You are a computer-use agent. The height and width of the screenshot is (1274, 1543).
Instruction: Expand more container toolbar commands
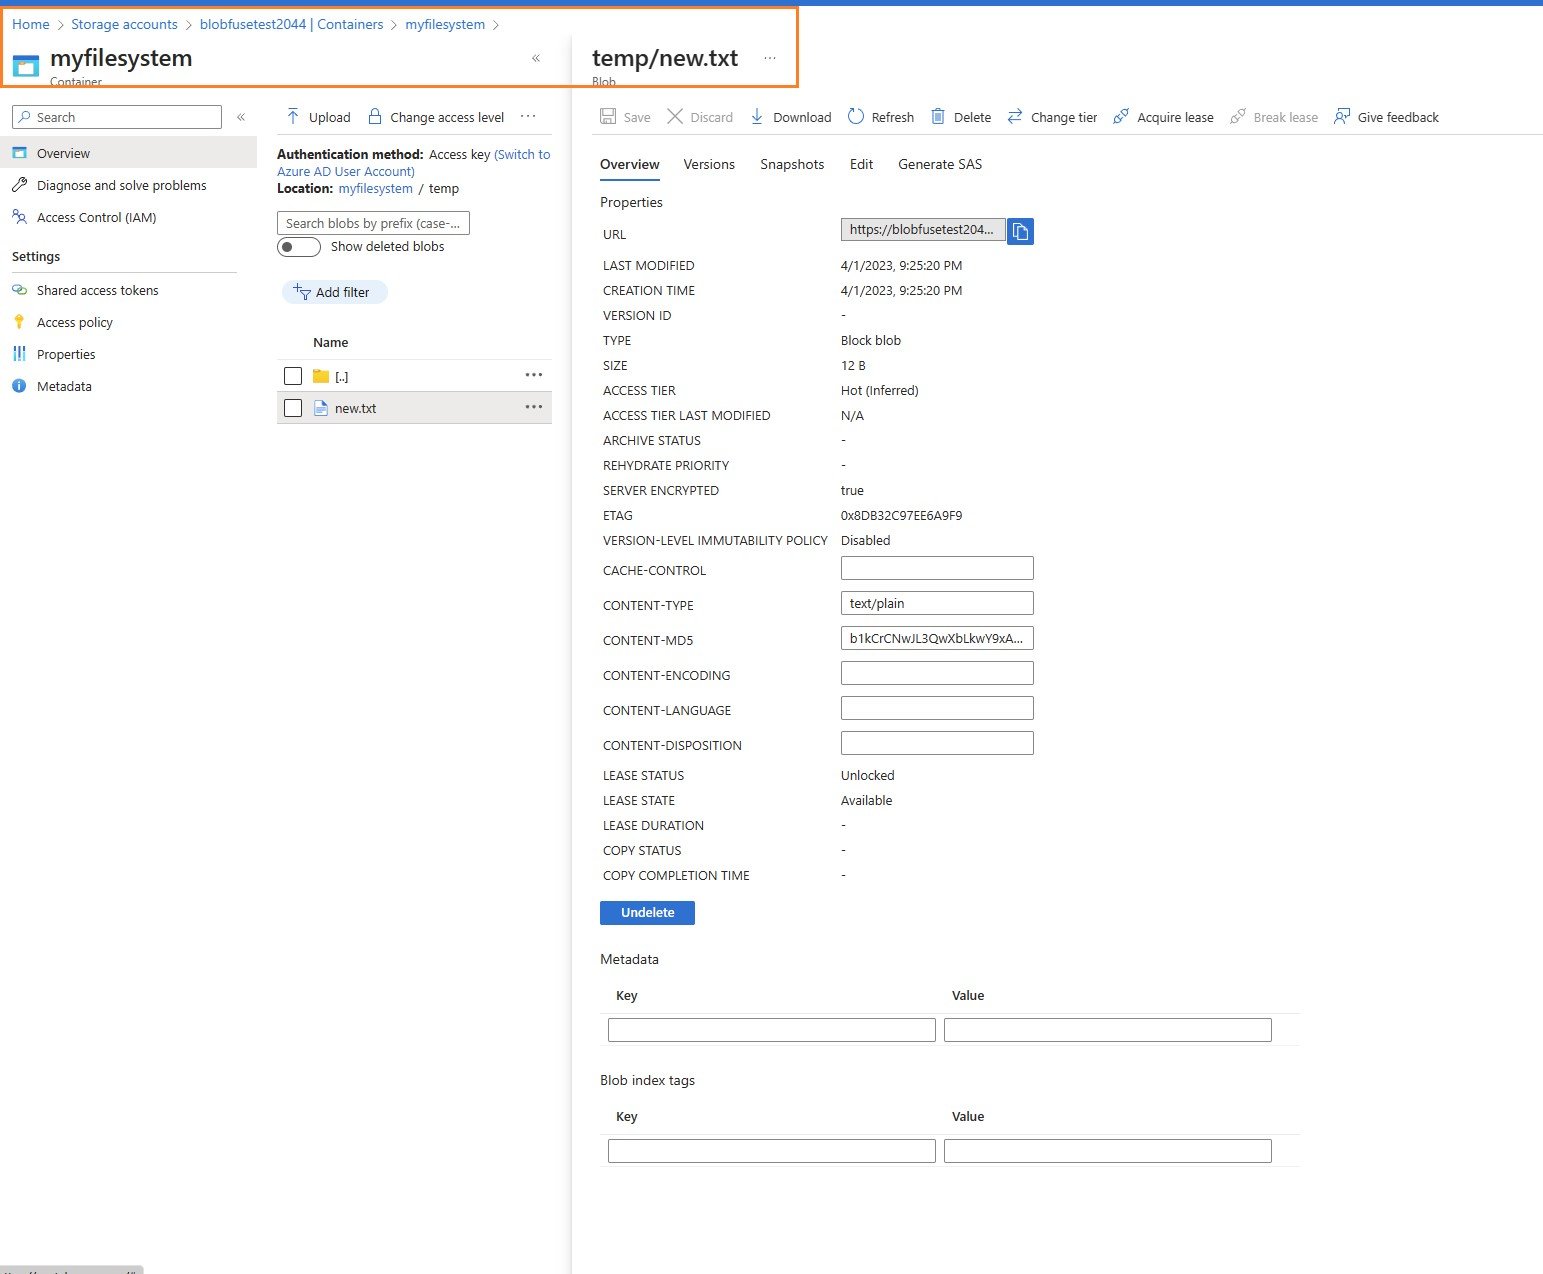pos(528,117)
